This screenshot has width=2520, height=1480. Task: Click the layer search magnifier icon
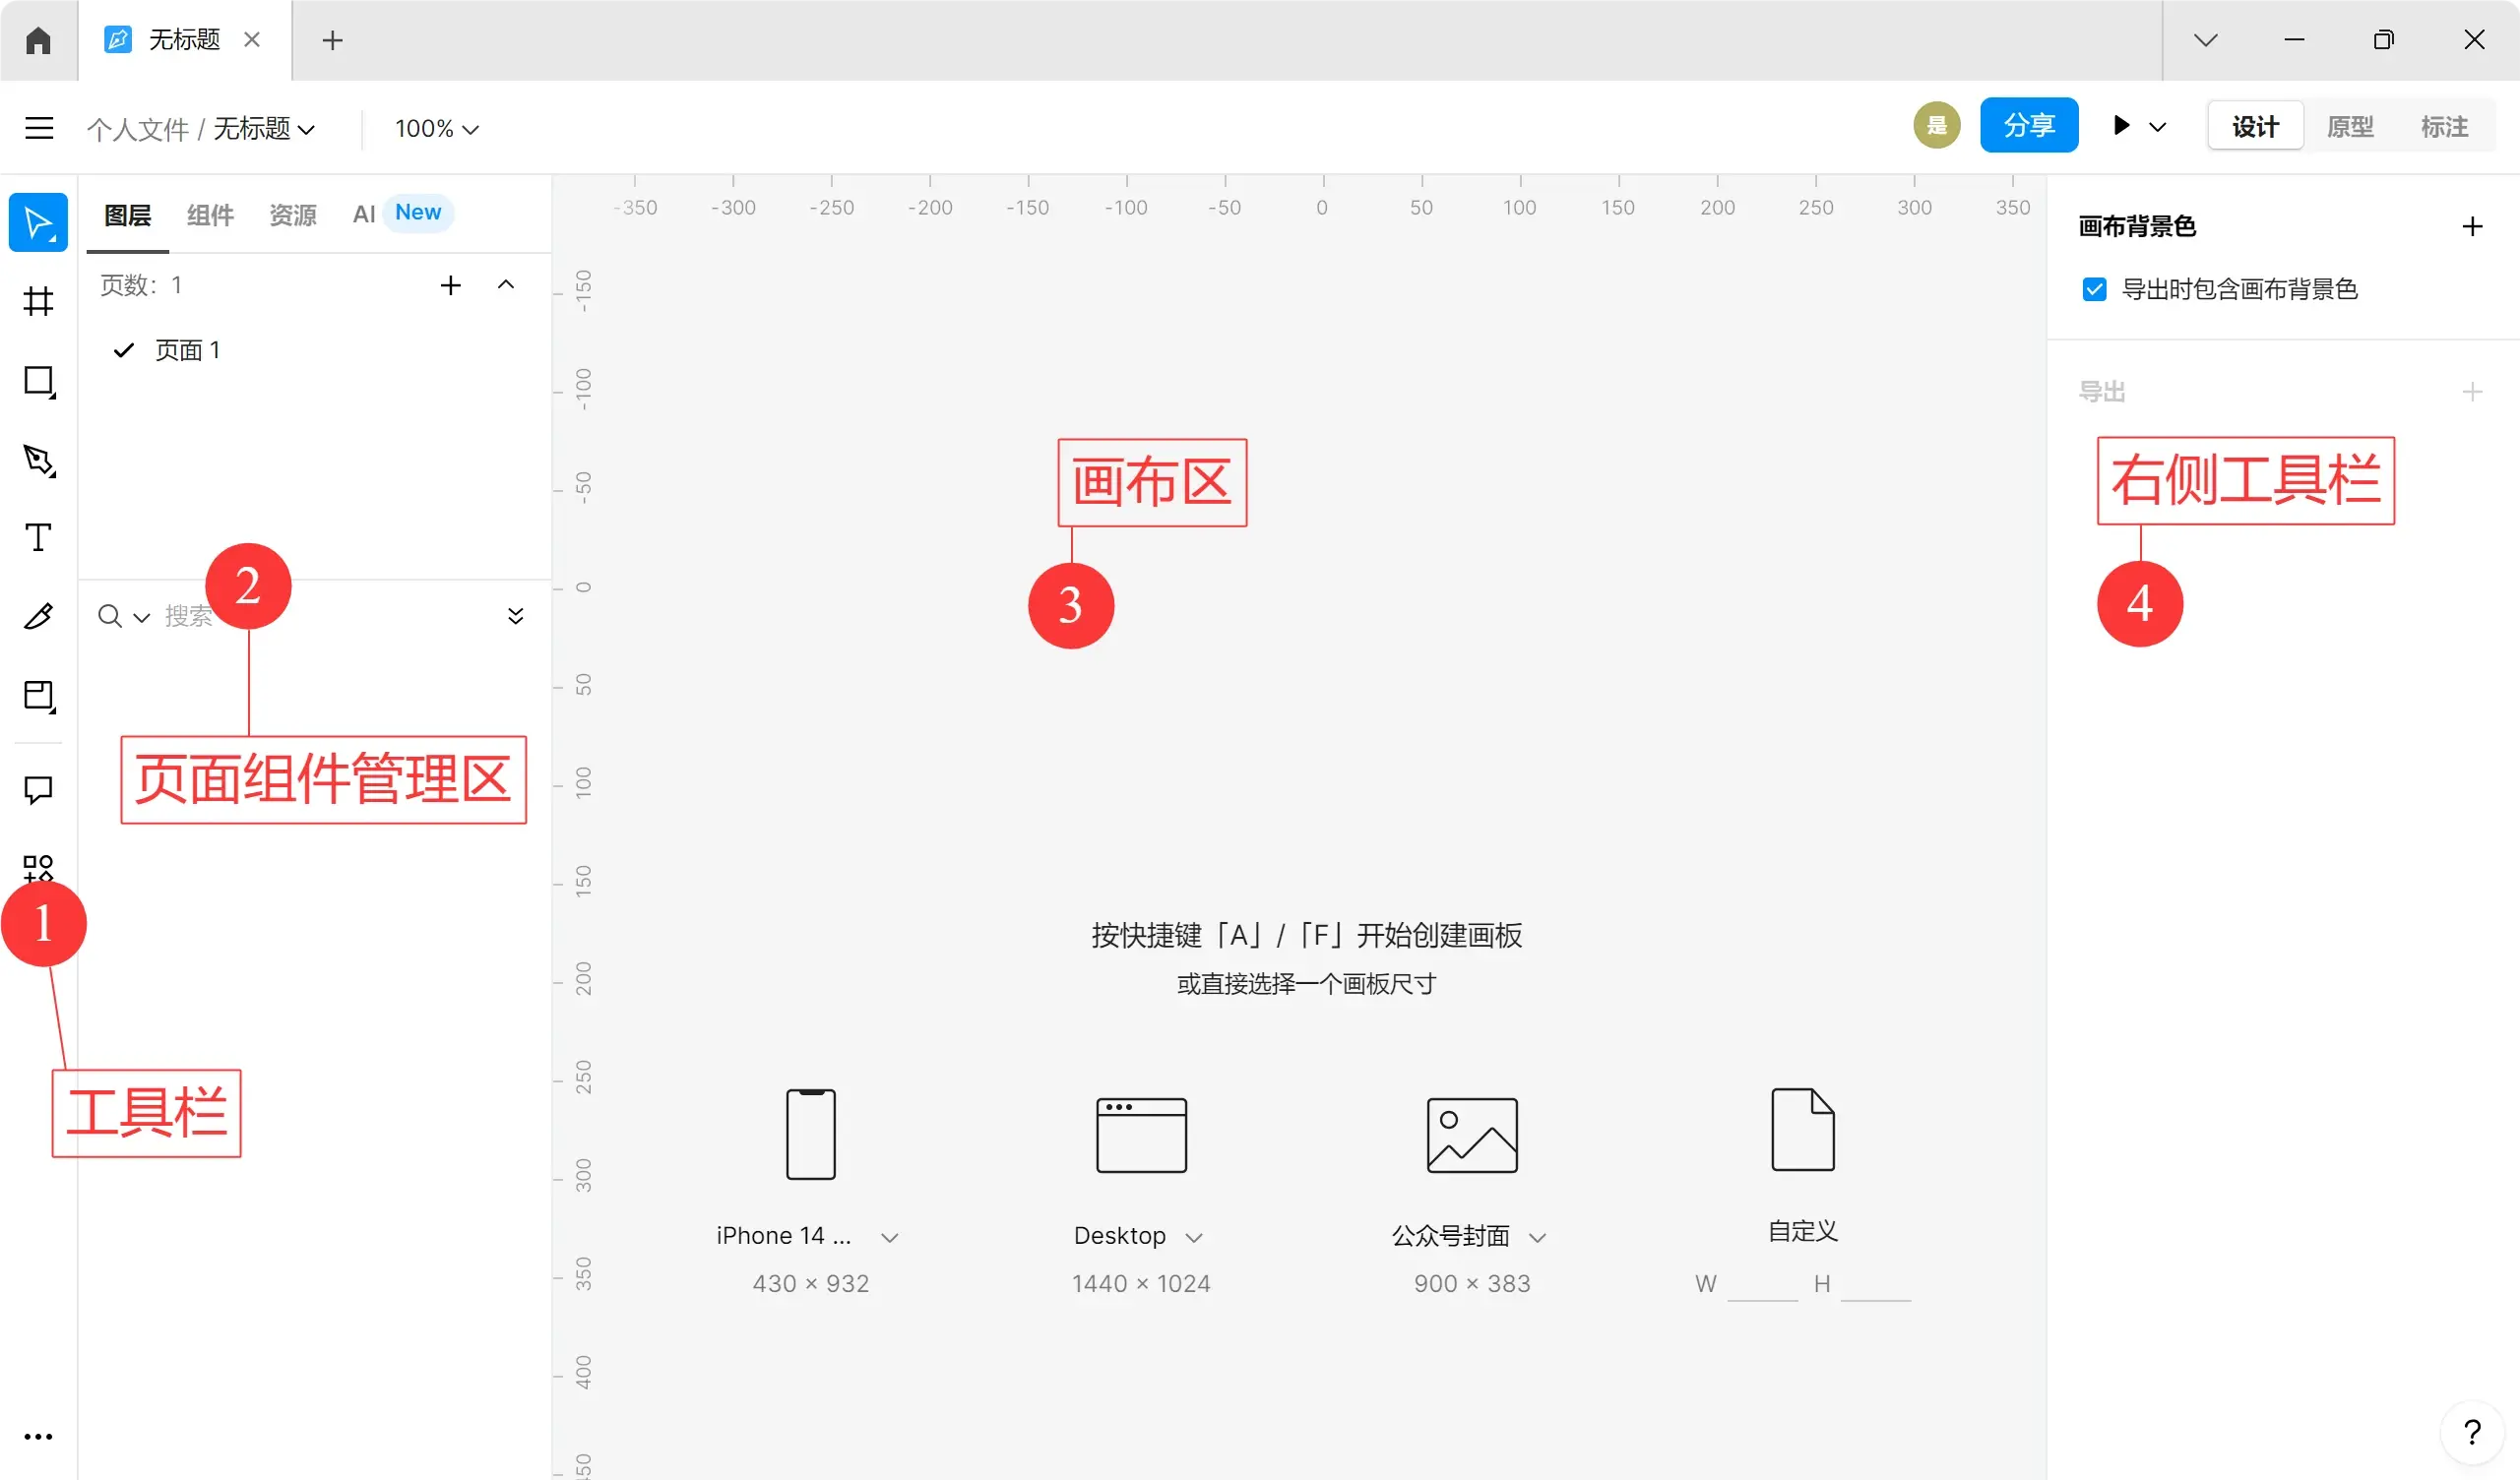point(109,616)
